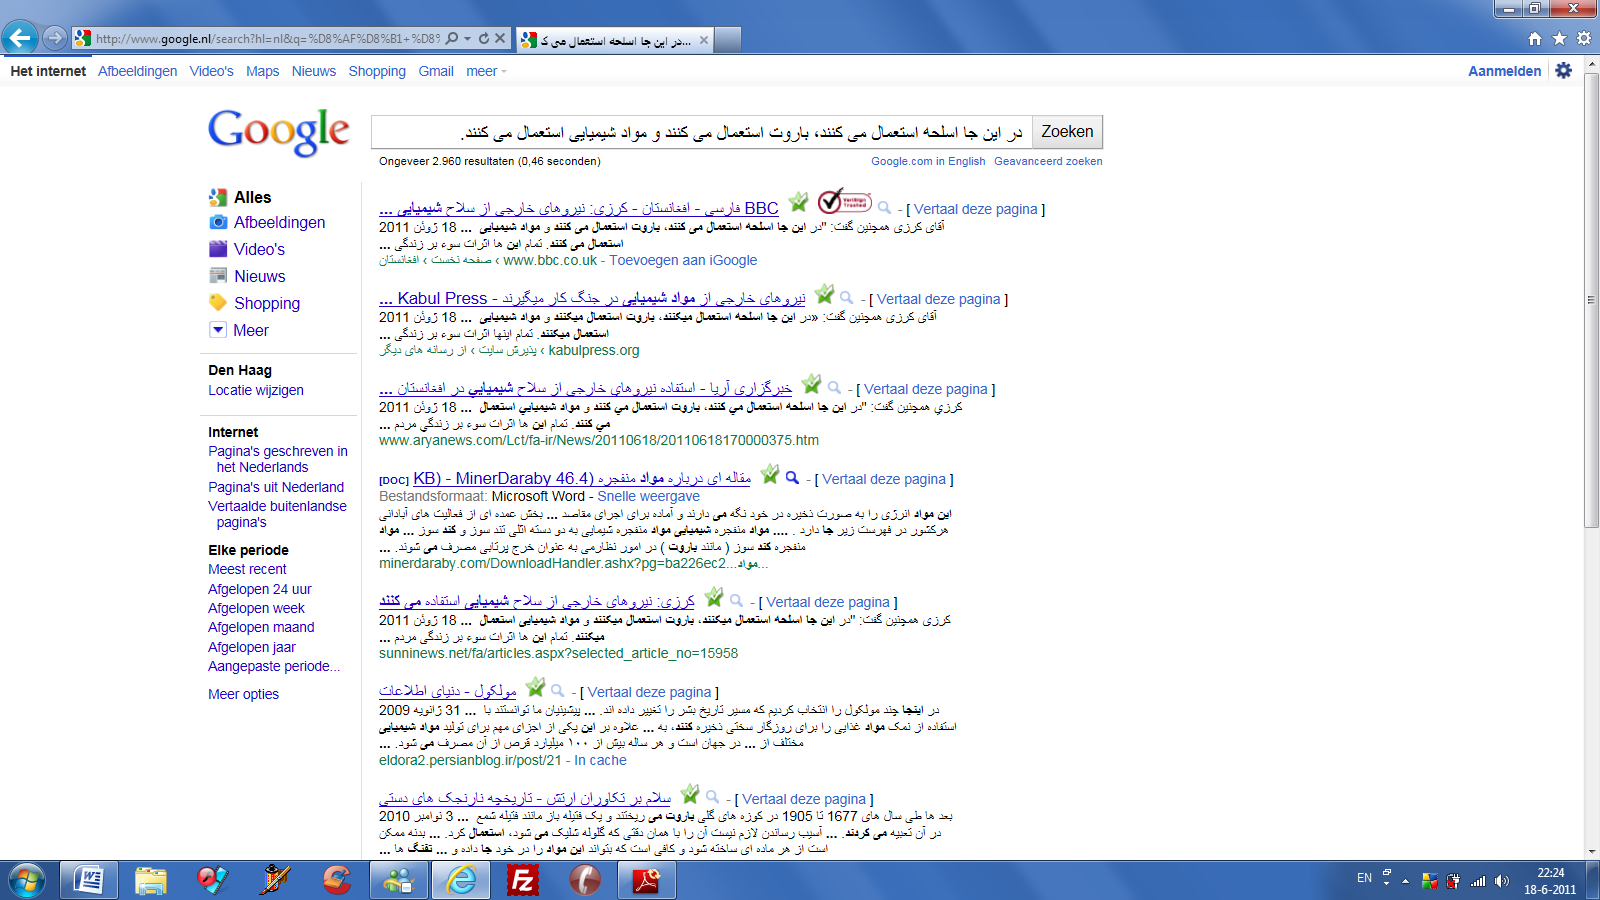This screenshot has width=1600, height=900.
Task: Click the browser Forward arrow button
Action: tap(55, 38)
